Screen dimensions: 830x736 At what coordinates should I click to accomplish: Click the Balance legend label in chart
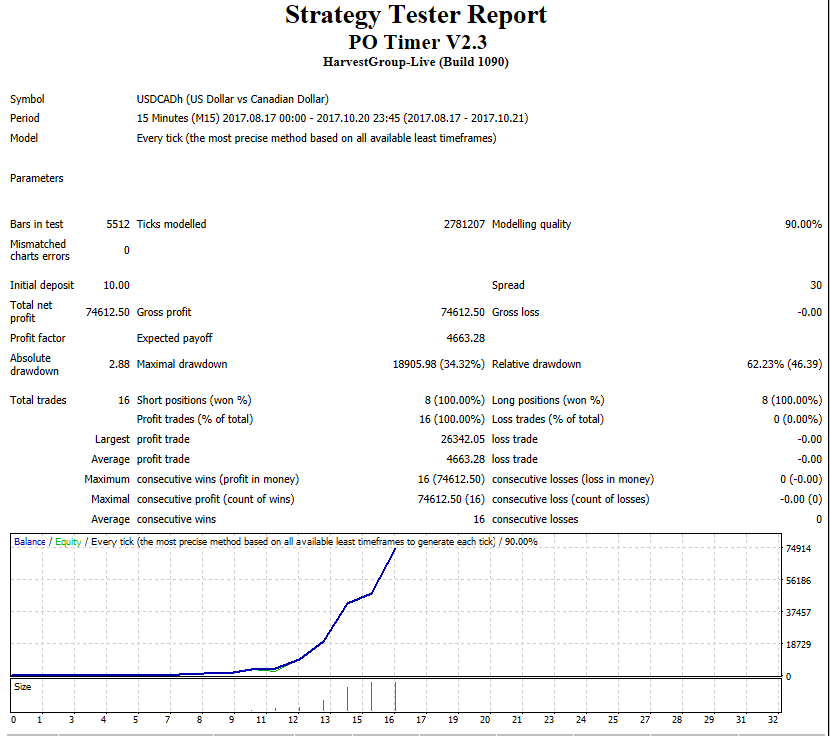(x=30, y=542)
